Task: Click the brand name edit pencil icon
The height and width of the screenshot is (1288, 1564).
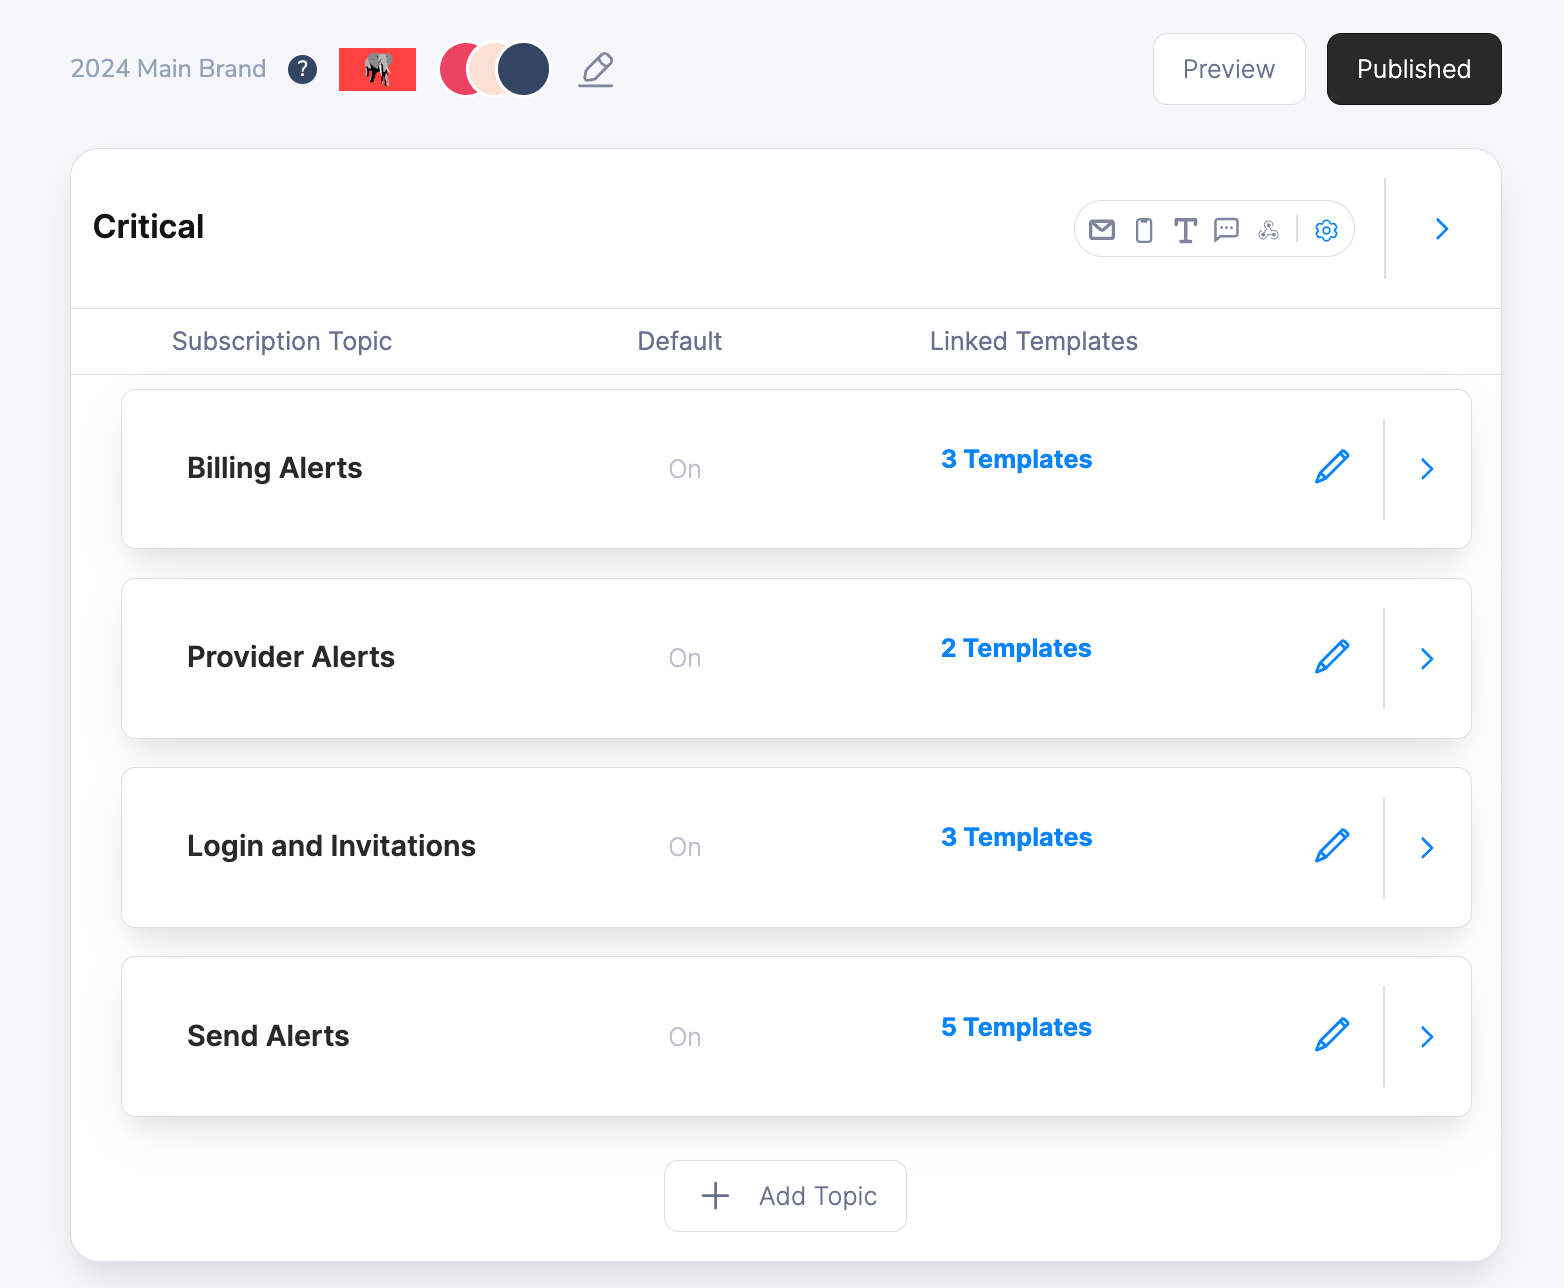Action: point(595,69)
